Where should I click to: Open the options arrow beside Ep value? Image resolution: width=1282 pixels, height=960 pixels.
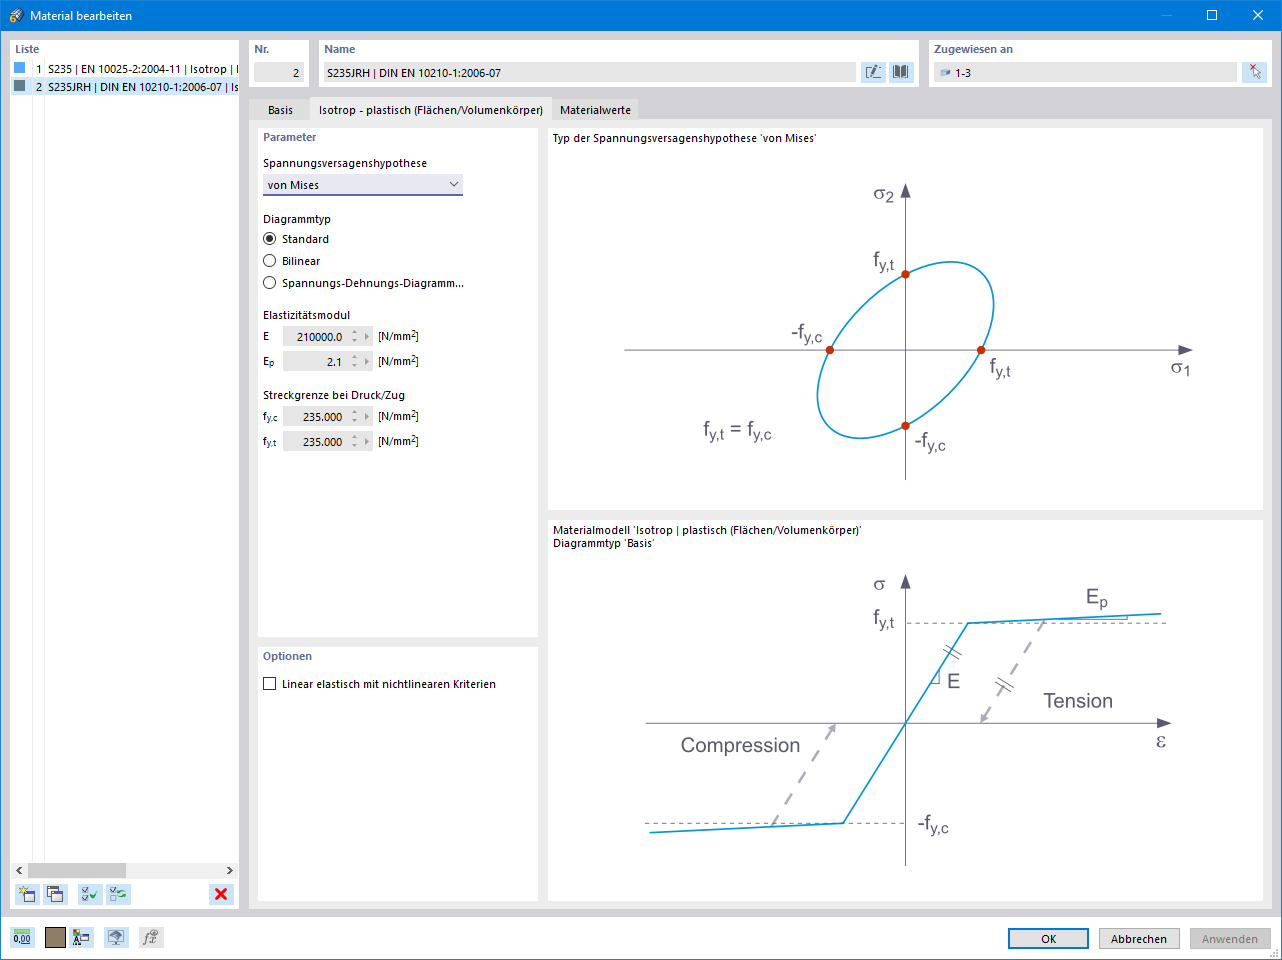click(x=367, y=362)
